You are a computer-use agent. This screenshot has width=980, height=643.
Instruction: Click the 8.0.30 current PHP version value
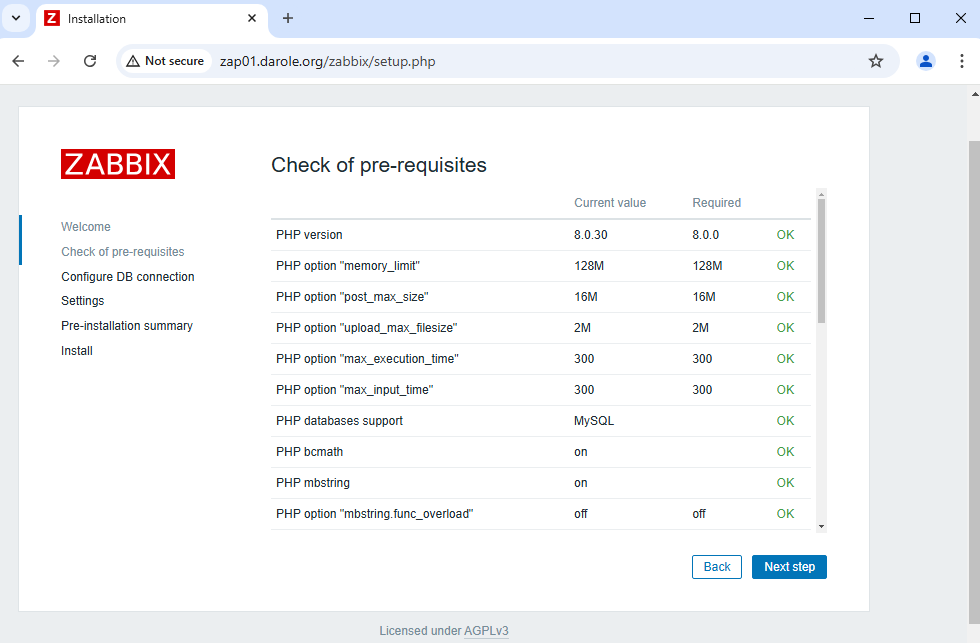coord(591,235)
